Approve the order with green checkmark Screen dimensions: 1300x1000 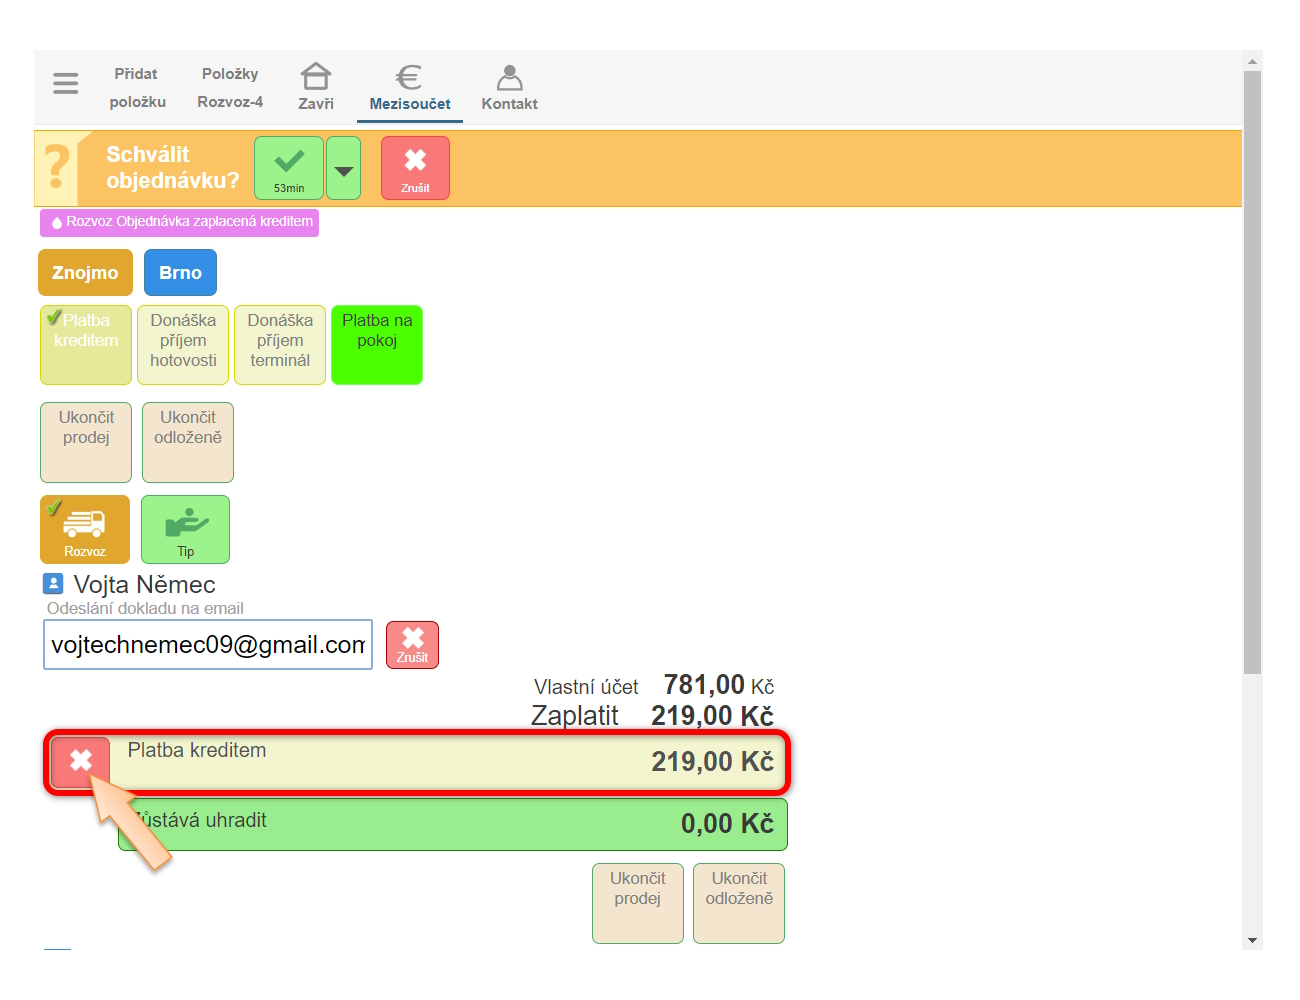pos(289,168)
